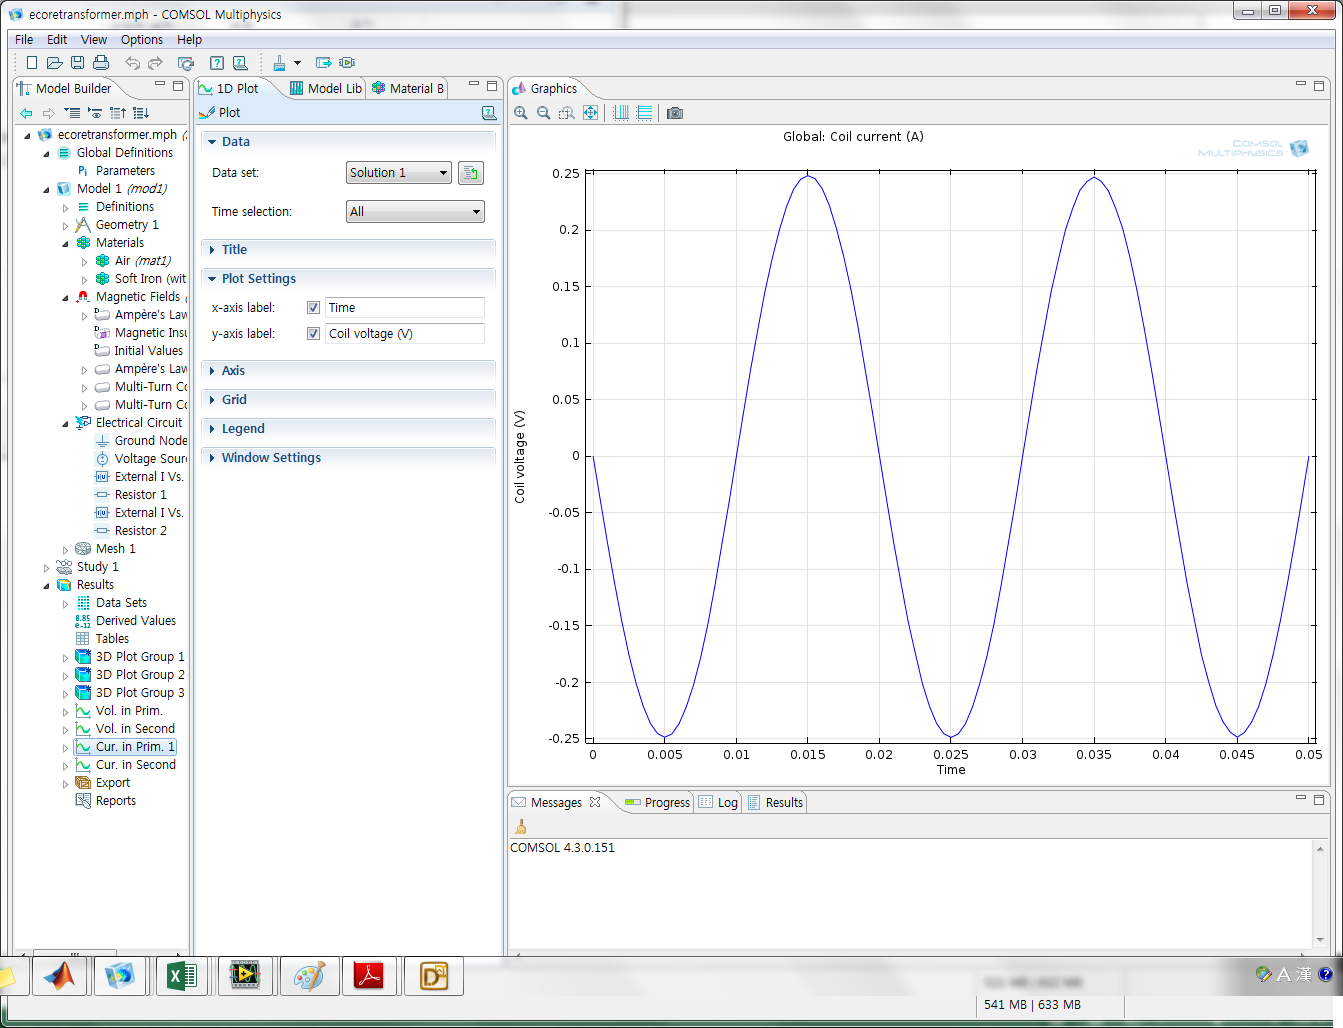Click the Save file icon in main toolbar
This screenshot has width=1343, height=1028.
pos(78,63)
